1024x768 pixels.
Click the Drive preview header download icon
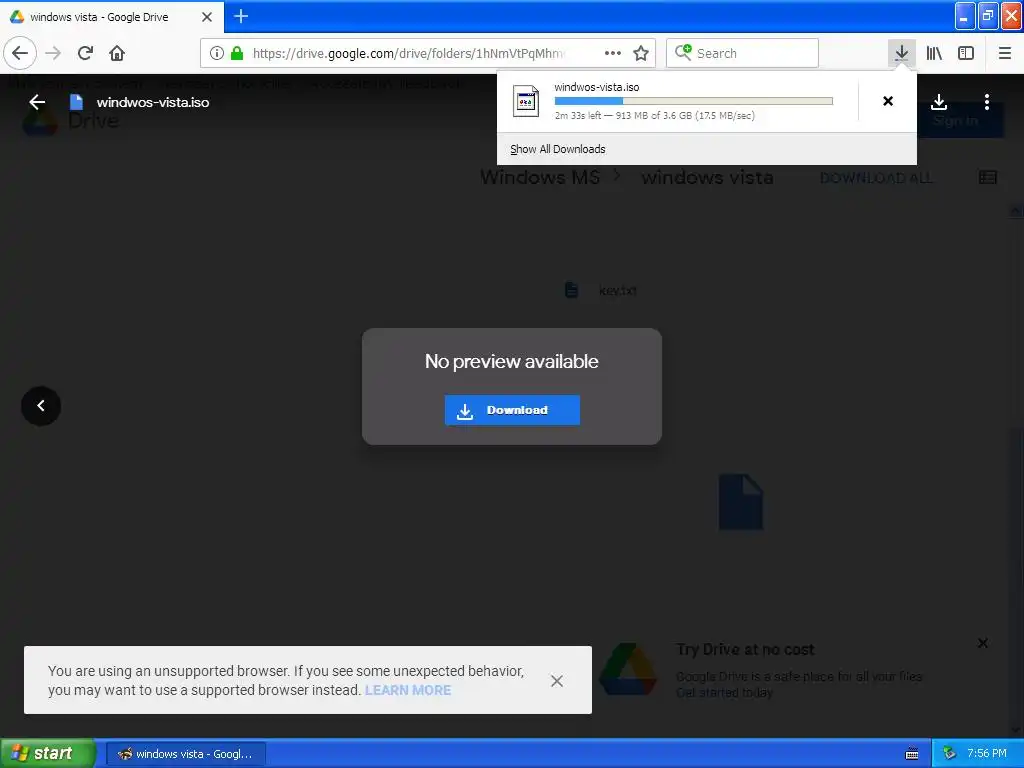click(938, 102)
